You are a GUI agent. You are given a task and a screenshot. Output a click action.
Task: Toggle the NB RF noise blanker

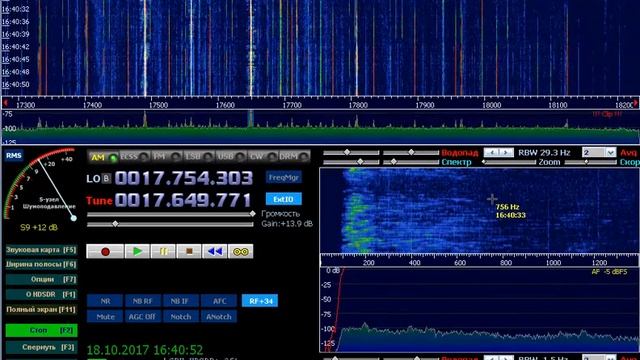[142, 301]
